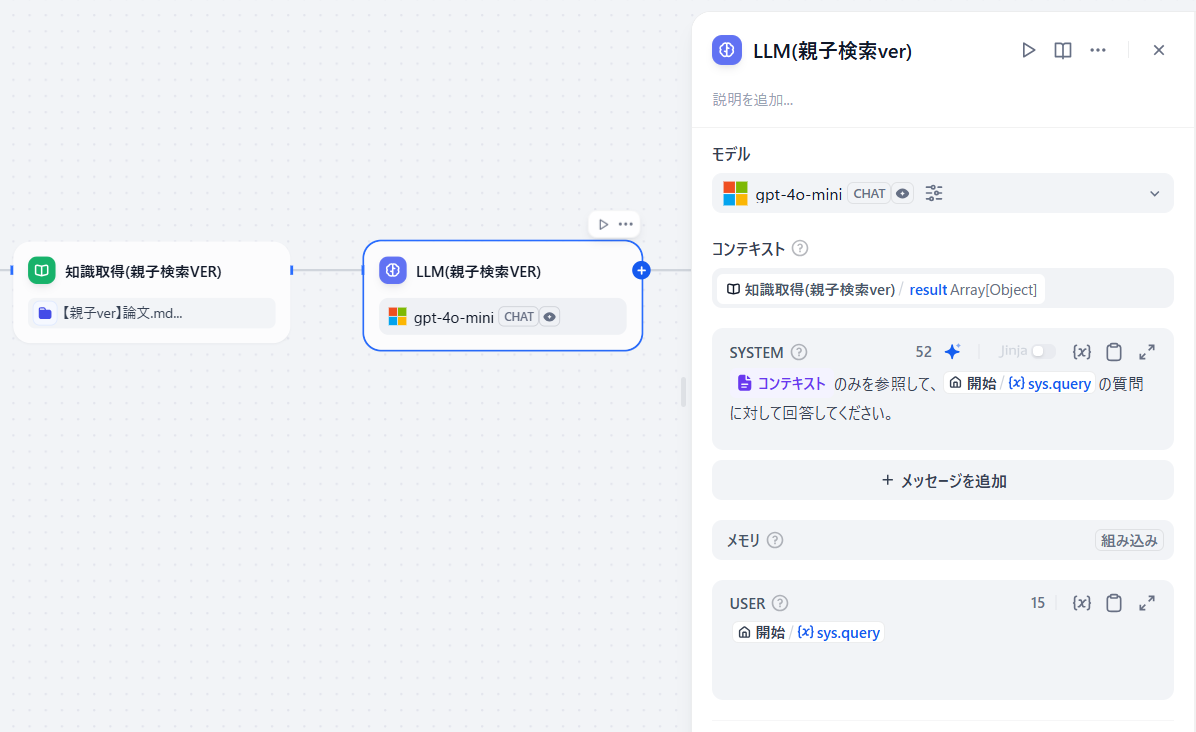The height and width of the screenshot is (732, 1196).
Task: Show help tooltip for USER prompt
Action: (x=780, y=603)
